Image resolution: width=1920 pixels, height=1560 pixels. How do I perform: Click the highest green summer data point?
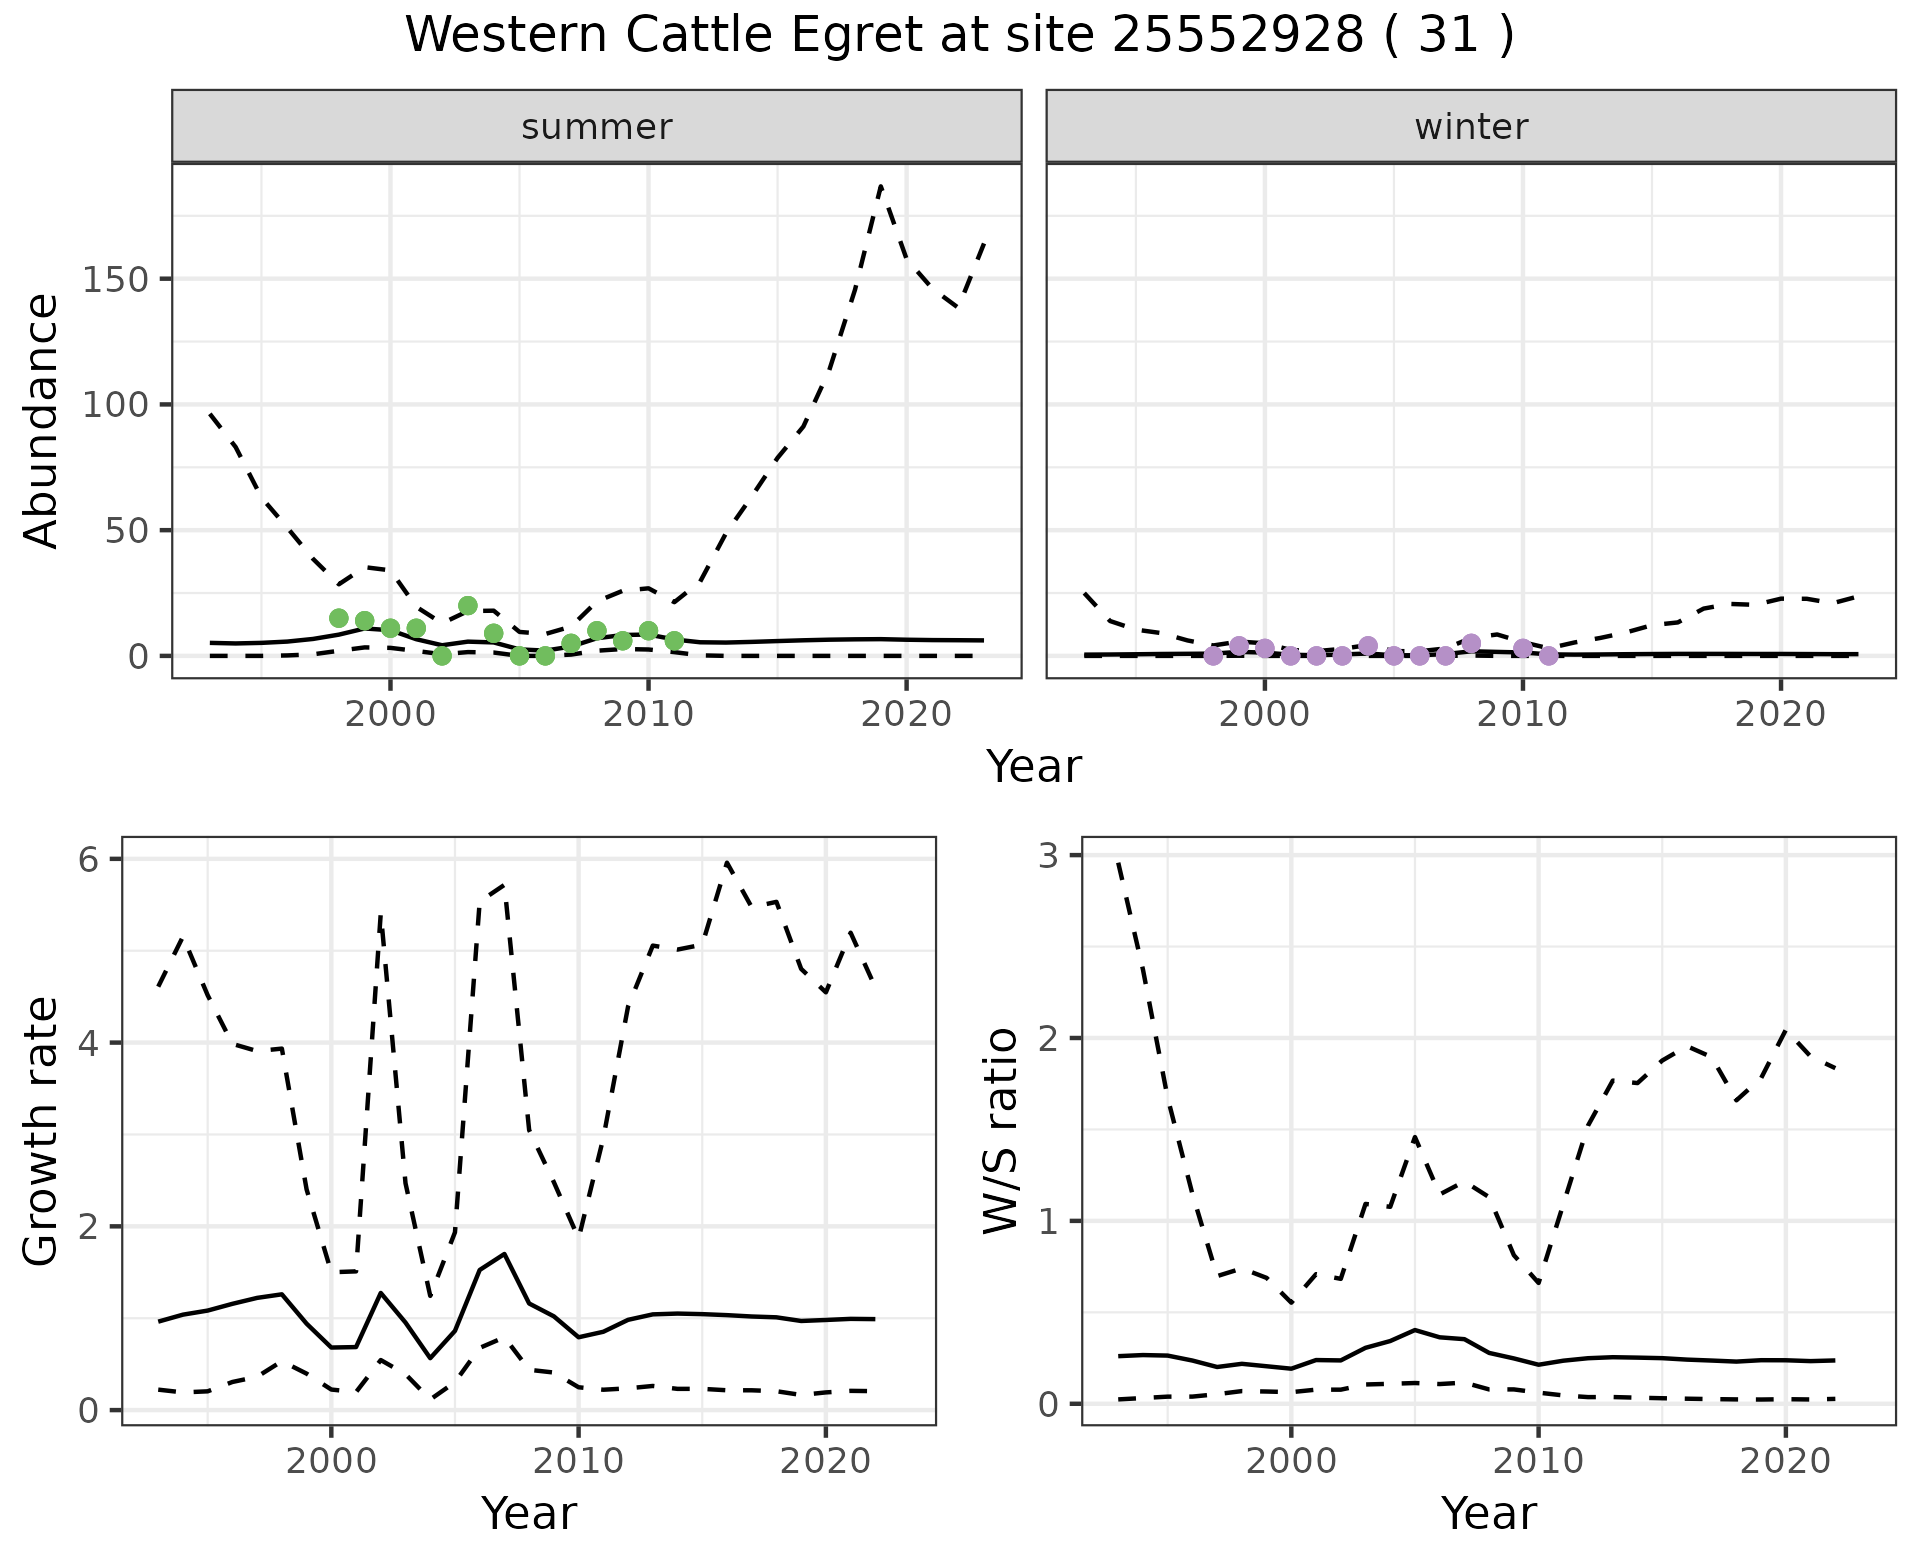click(x=467, y=605)
